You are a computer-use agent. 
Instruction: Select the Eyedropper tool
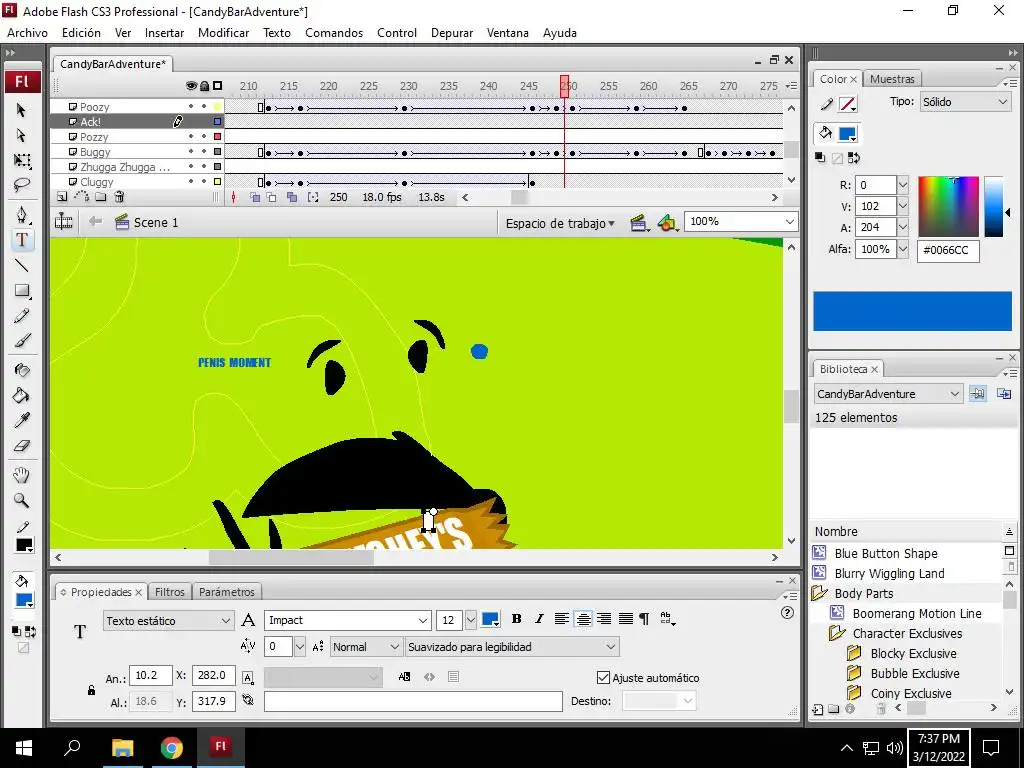22,420
